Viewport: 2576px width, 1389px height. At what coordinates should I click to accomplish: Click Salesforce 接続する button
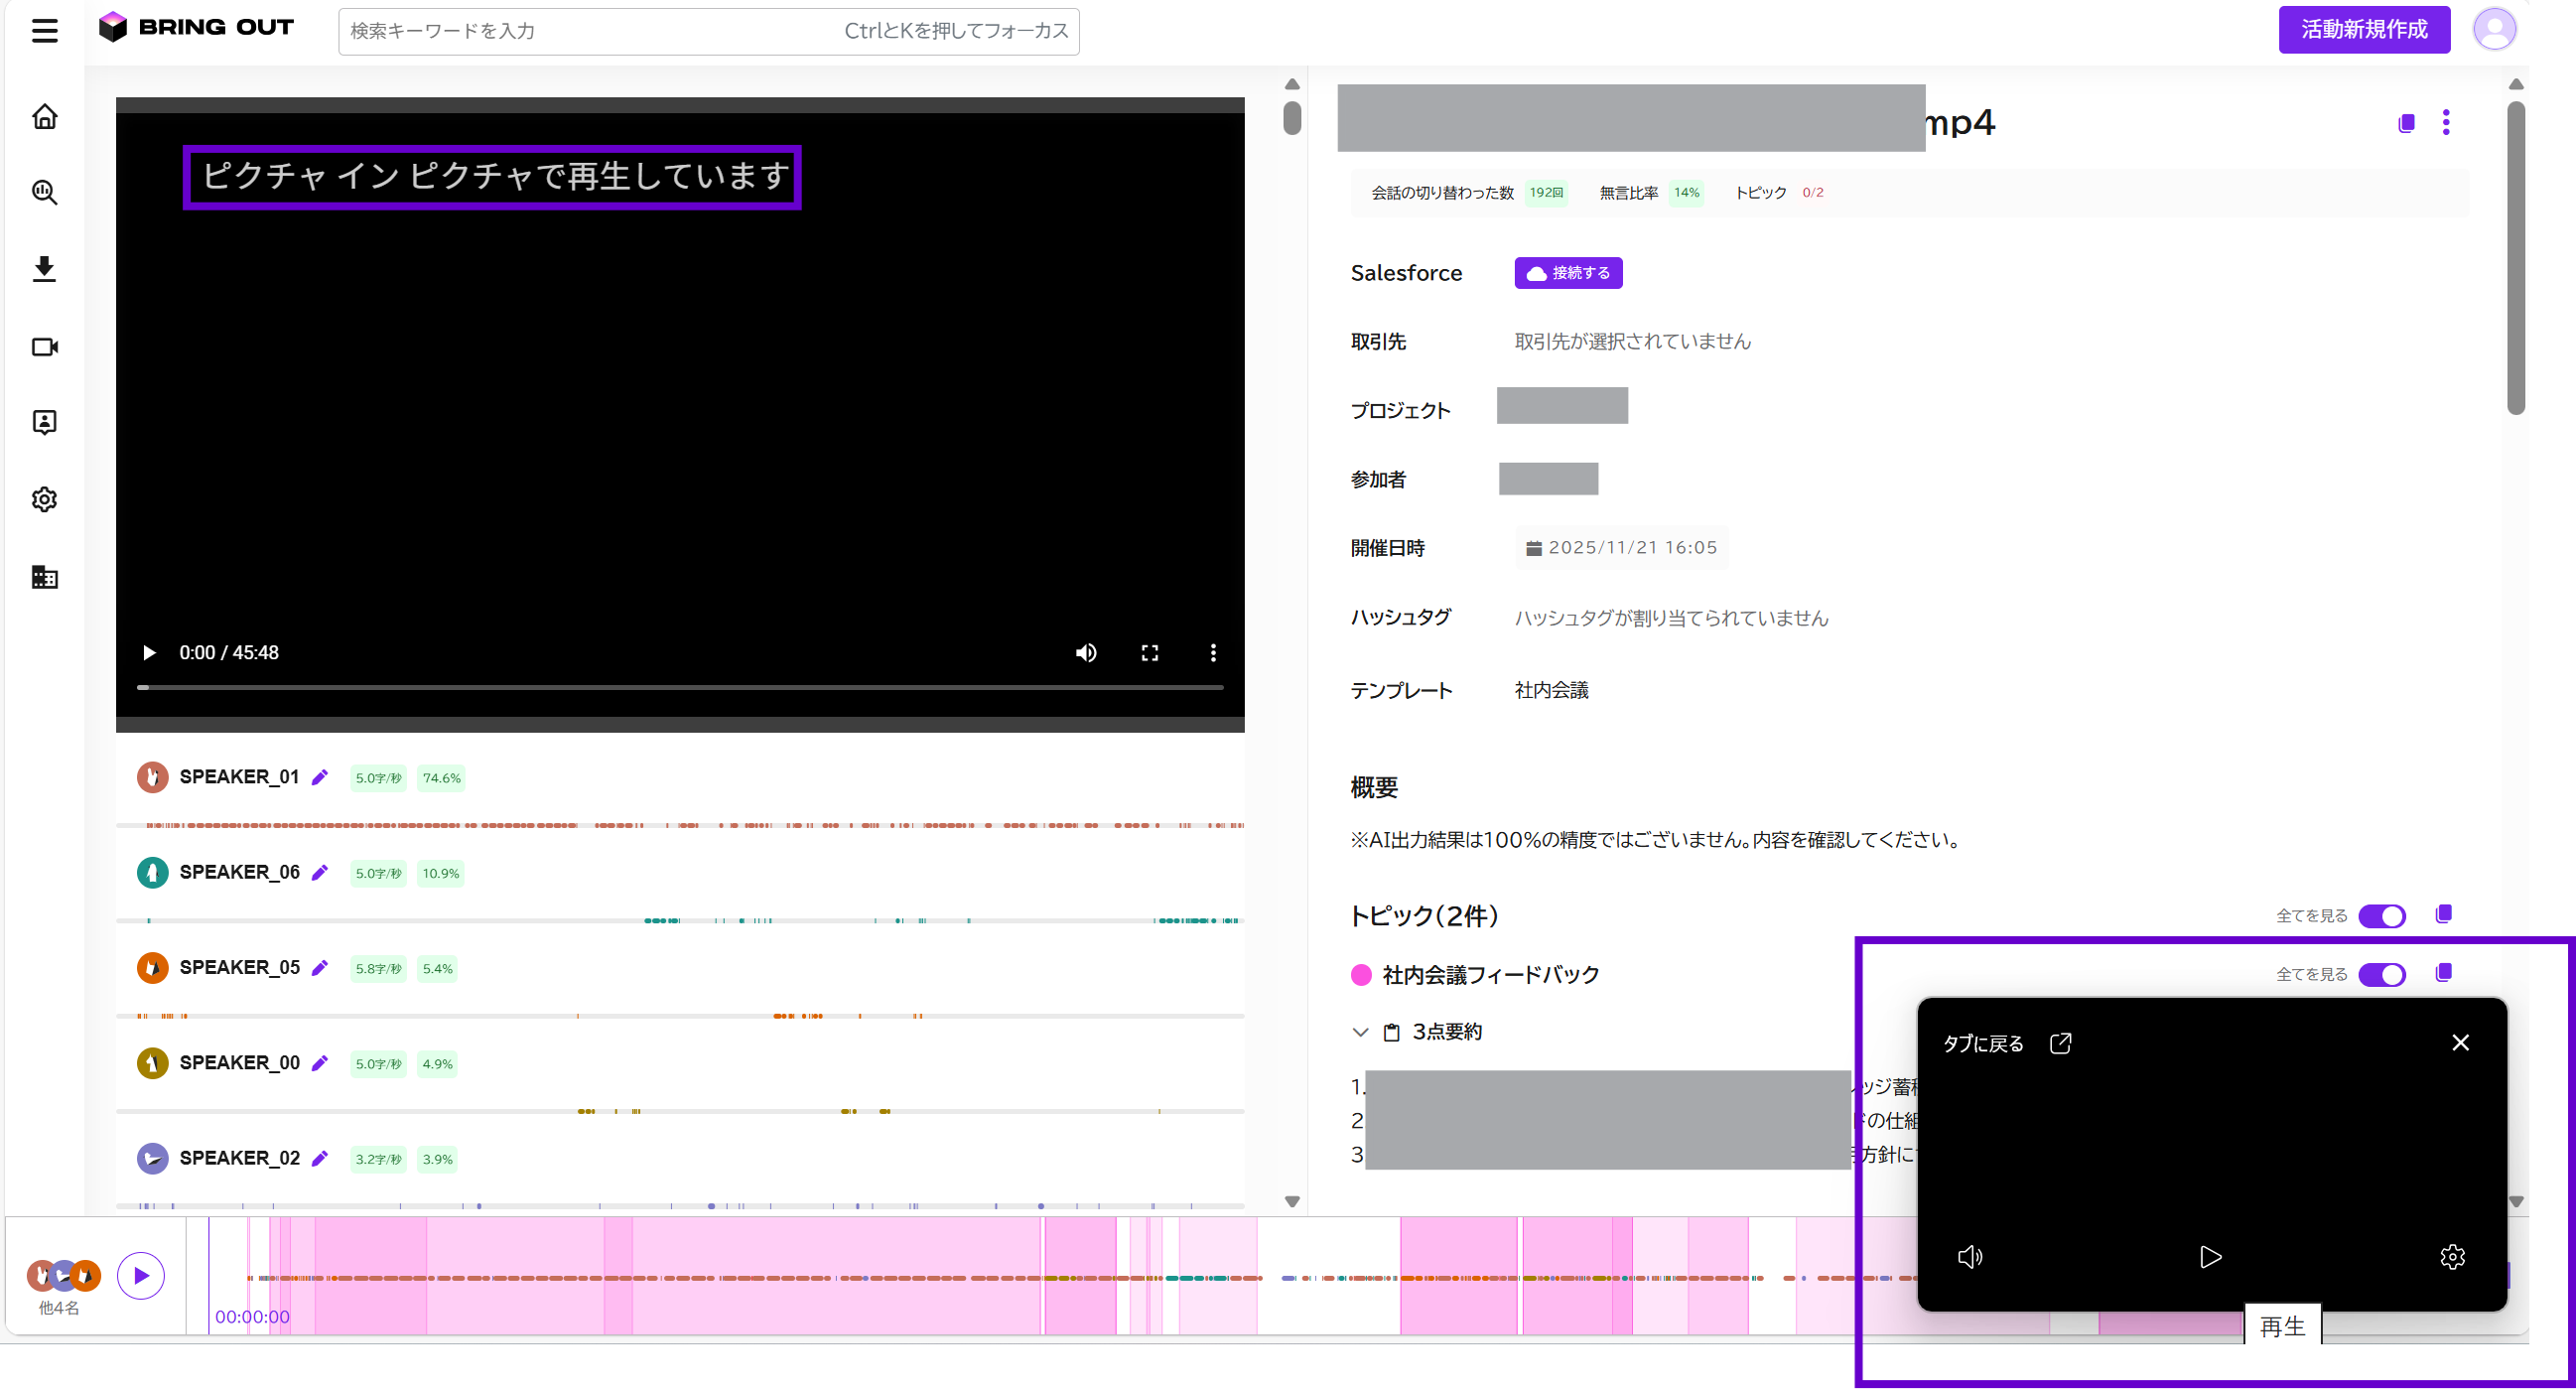(x=1568, y=273)
